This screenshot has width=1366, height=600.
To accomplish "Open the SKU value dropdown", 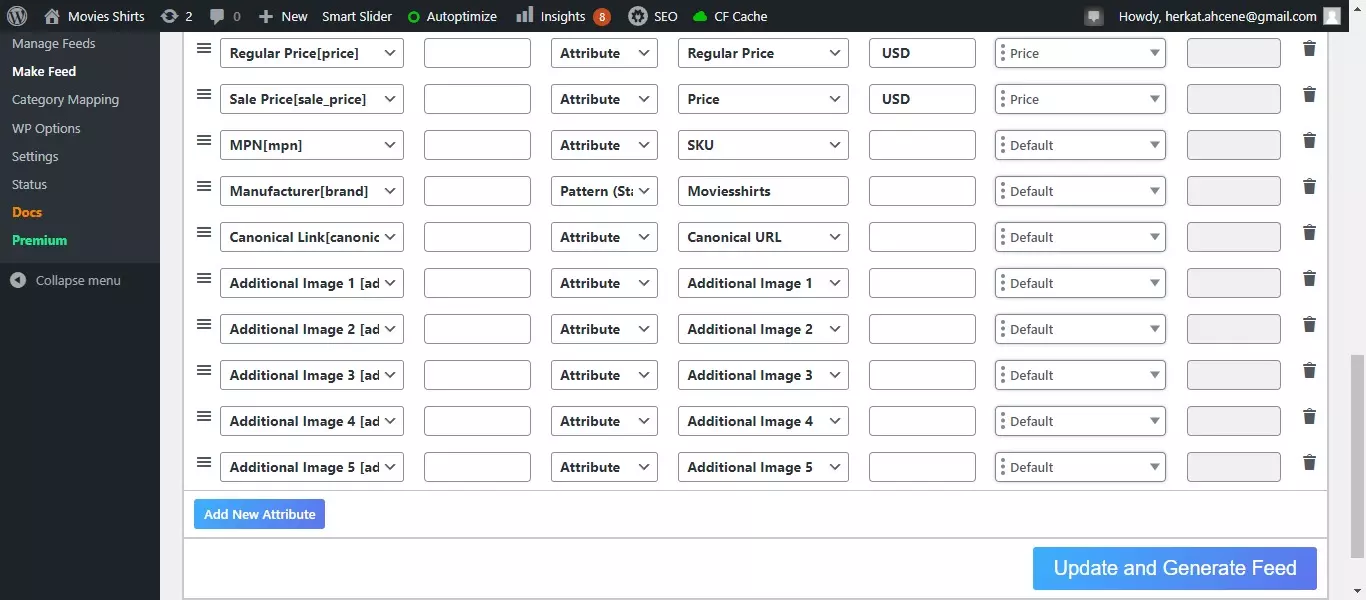I will pos(762,145).
